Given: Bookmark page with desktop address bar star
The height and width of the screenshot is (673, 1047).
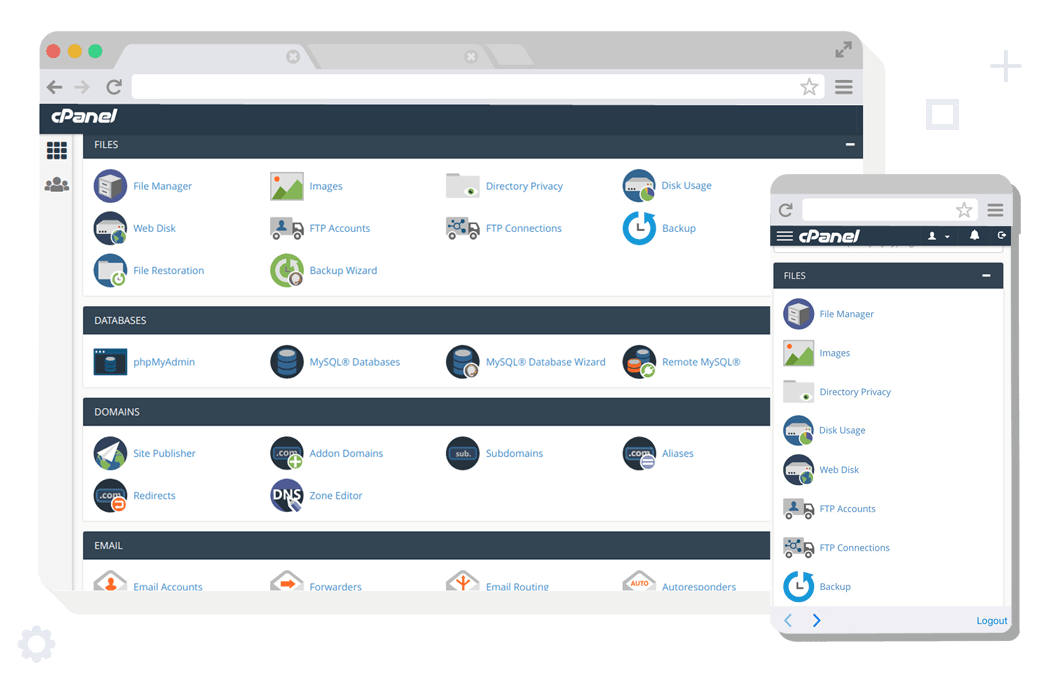Looking at the screenshot, I should point(809,87).
